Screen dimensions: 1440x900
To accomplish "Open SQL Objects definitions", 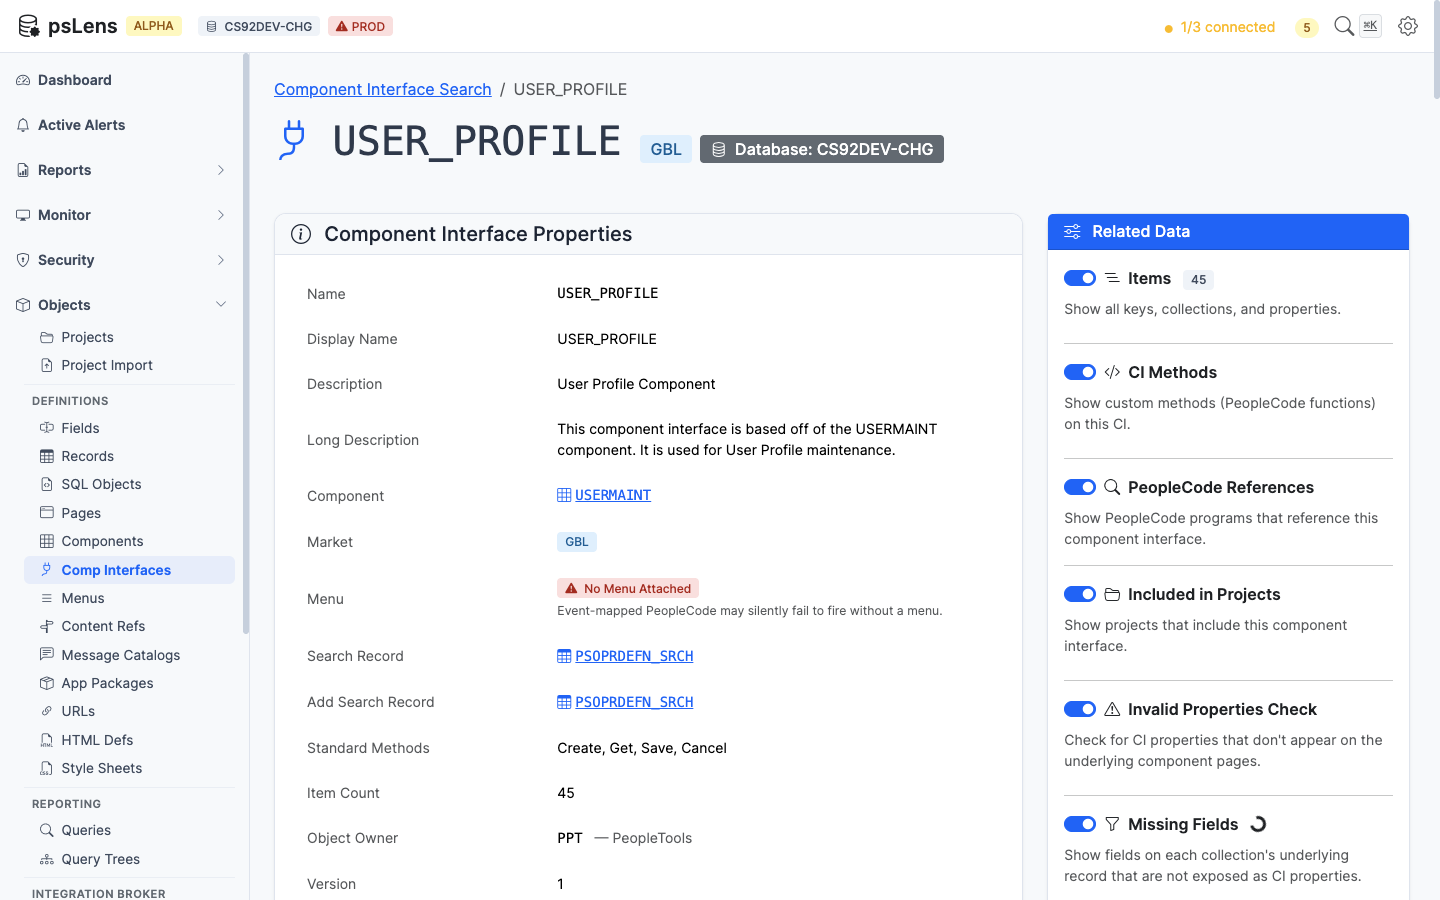I will pos(129,484).
